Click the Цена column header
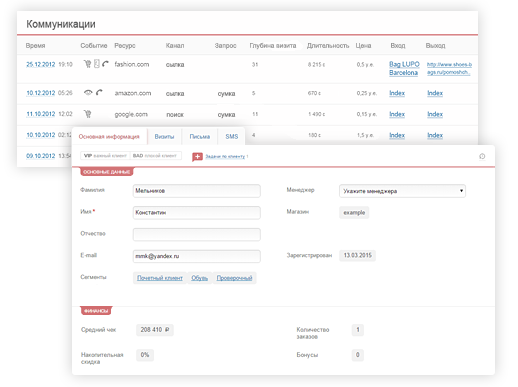 (x=363, y=46)
